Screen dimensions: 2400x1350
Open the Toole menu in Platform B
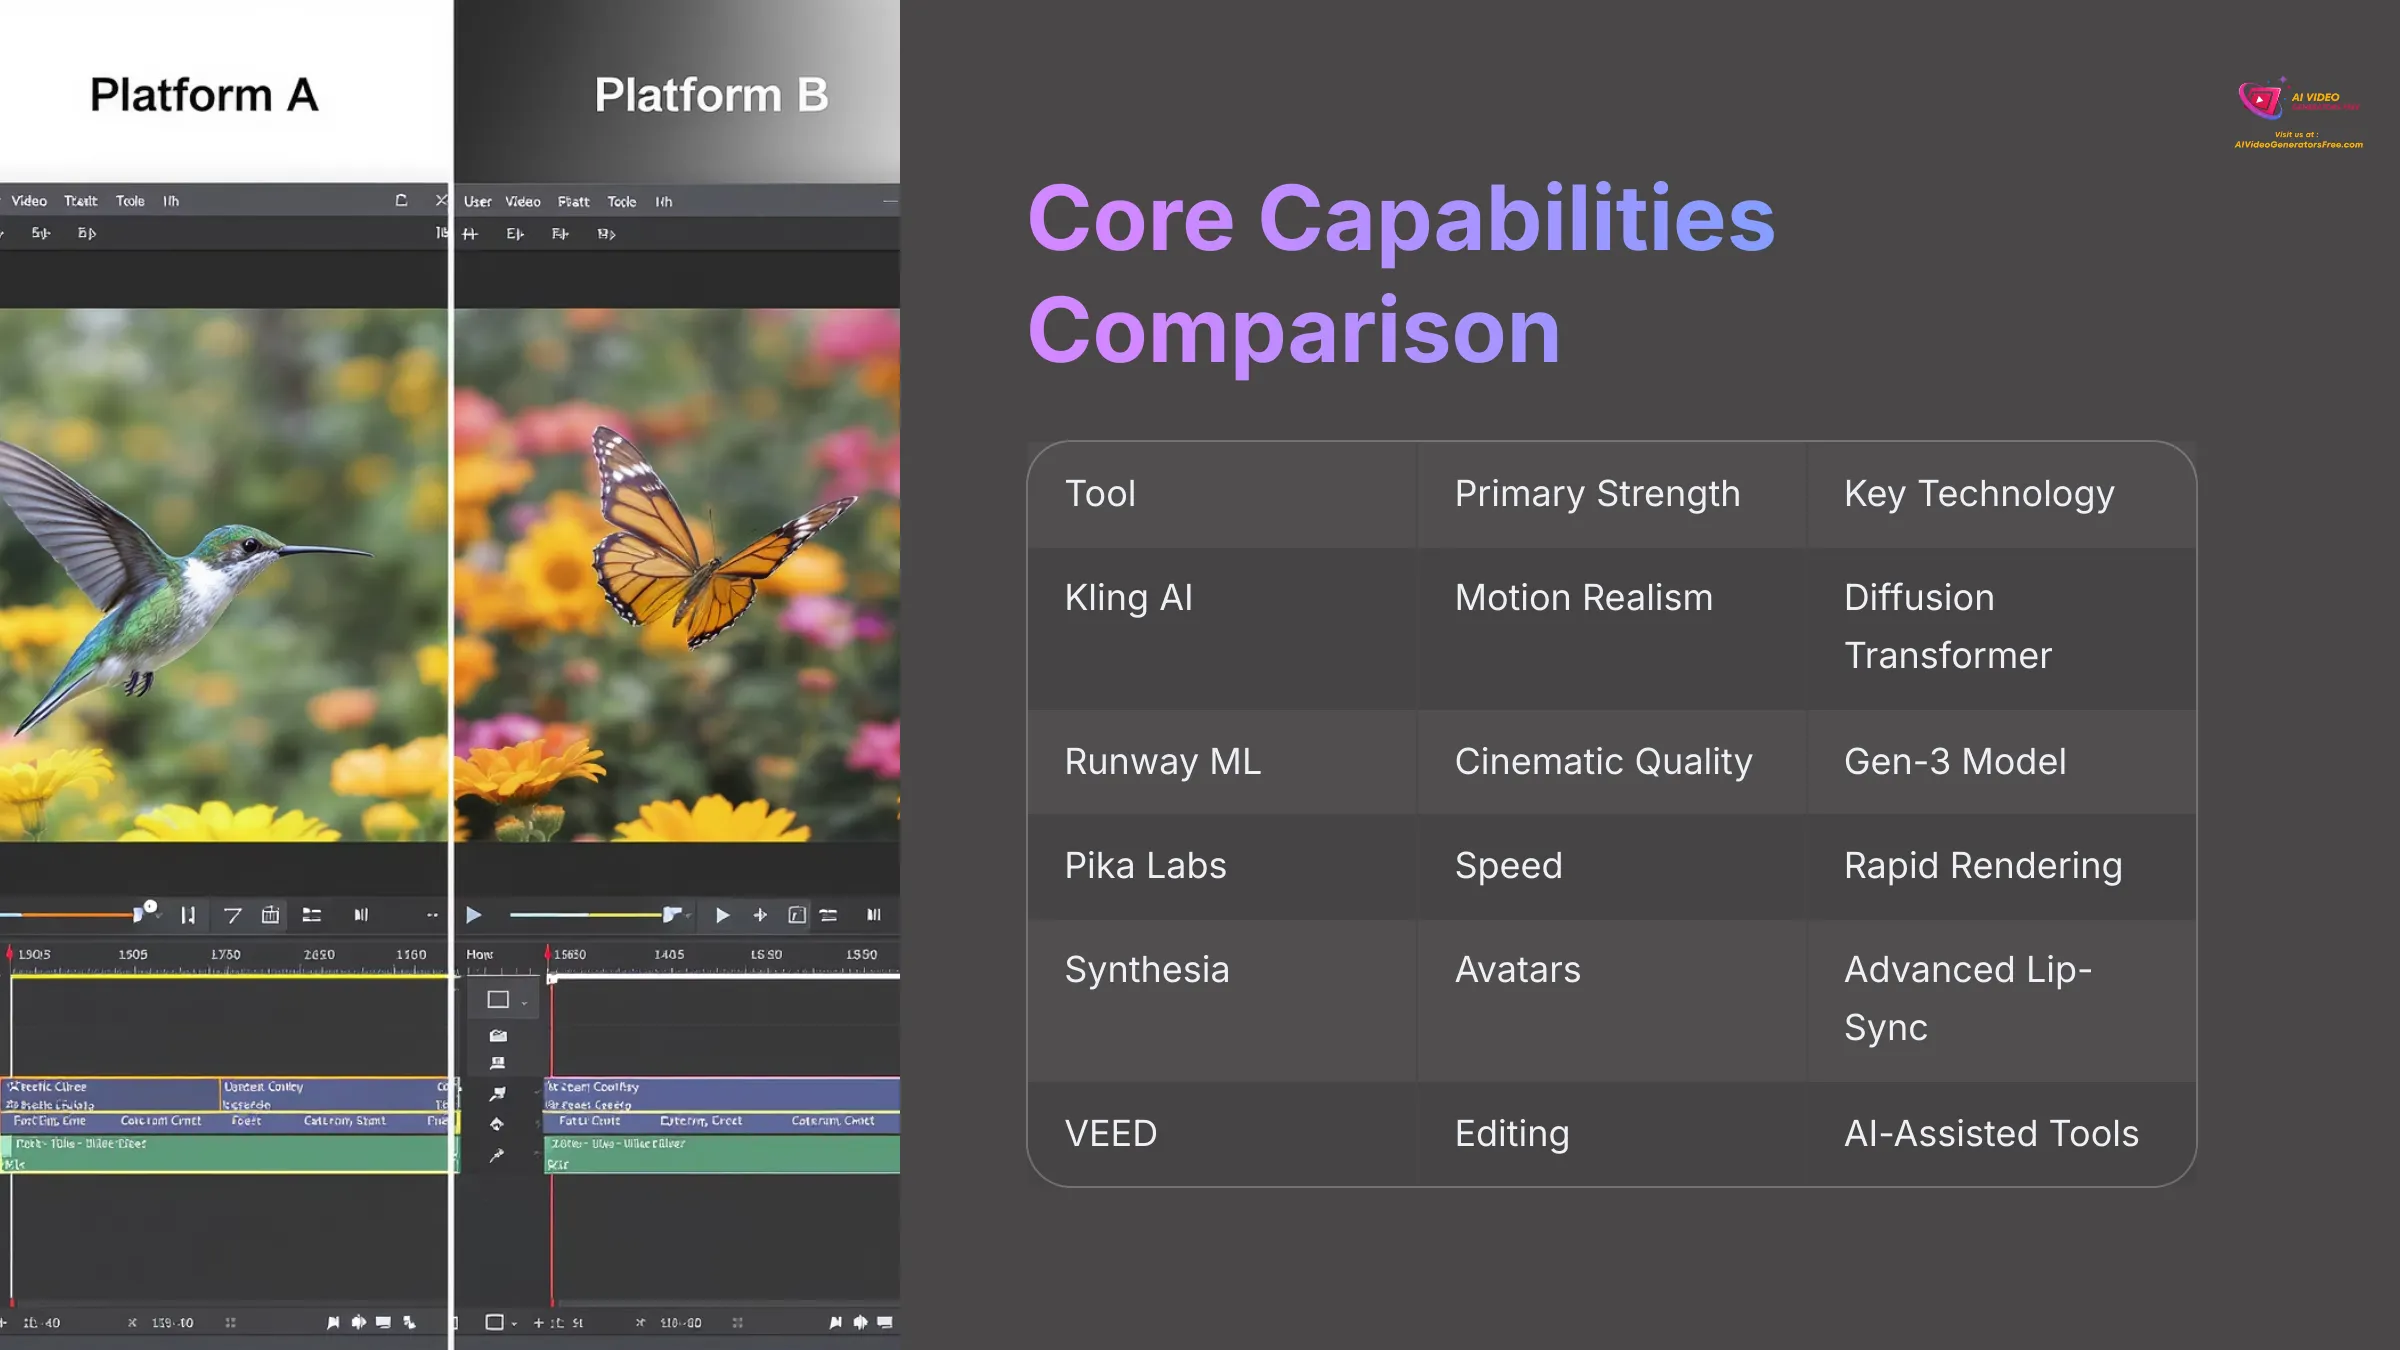point(622,202)
